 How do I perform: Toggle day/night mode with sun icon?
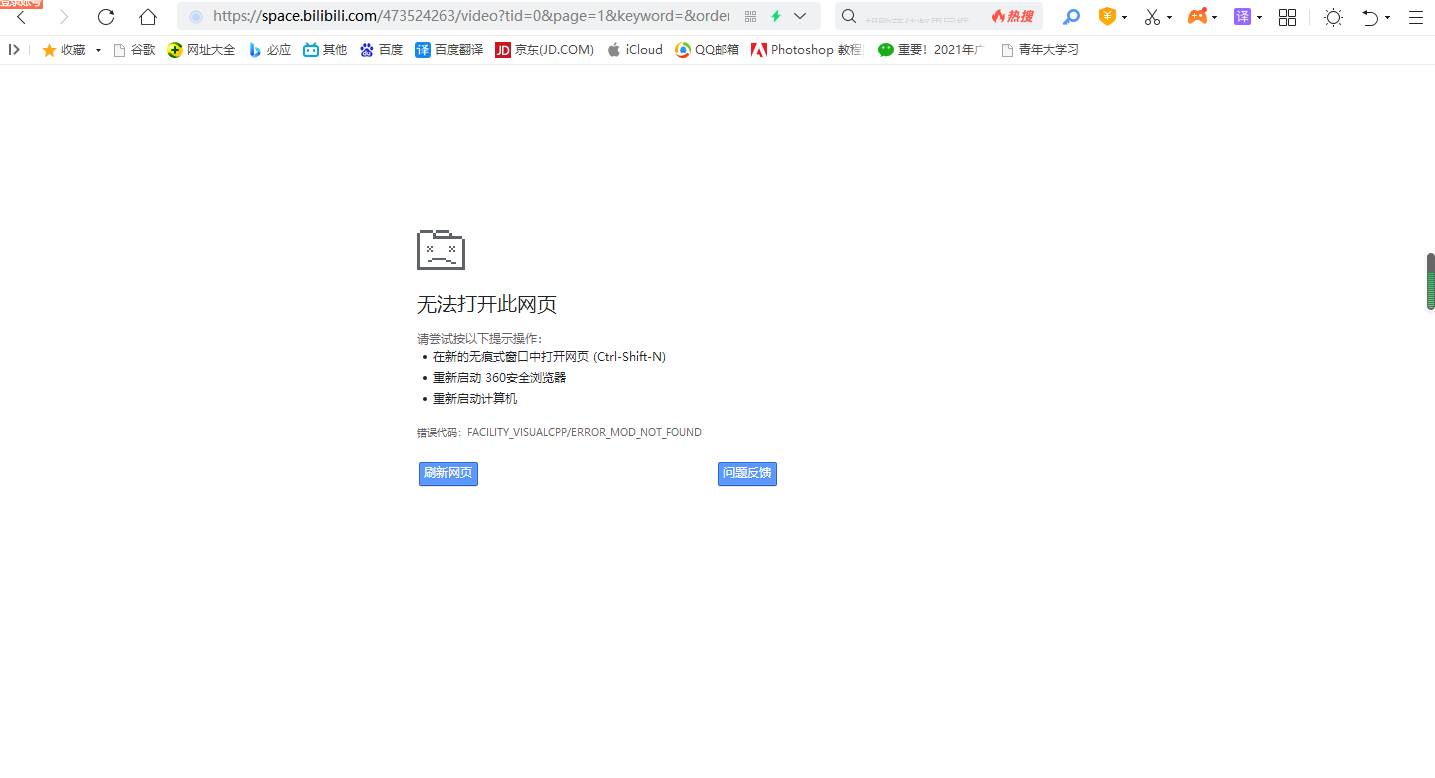click(x=1333, y=17)
